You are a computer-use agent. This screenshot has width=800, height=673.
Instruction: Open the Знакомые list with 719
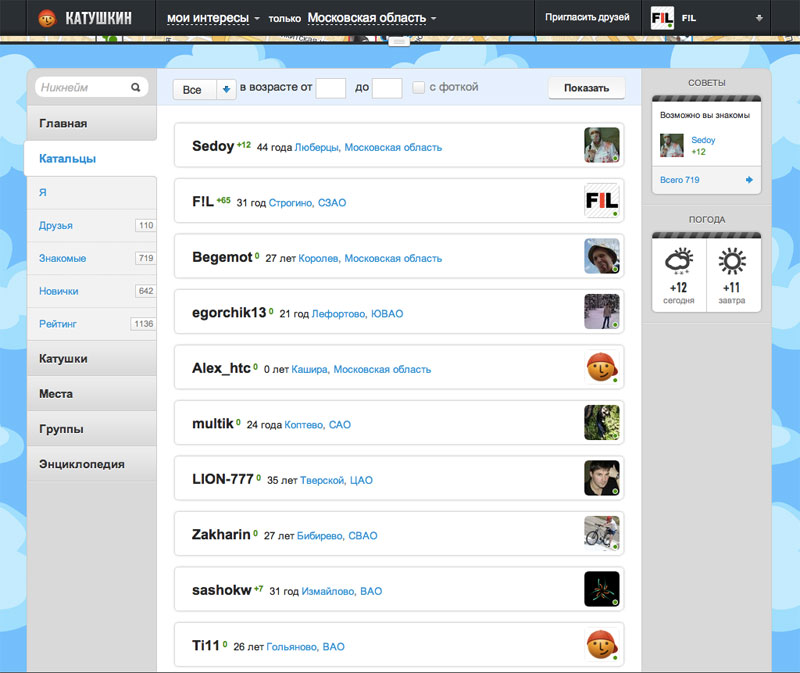click(92, 258)
